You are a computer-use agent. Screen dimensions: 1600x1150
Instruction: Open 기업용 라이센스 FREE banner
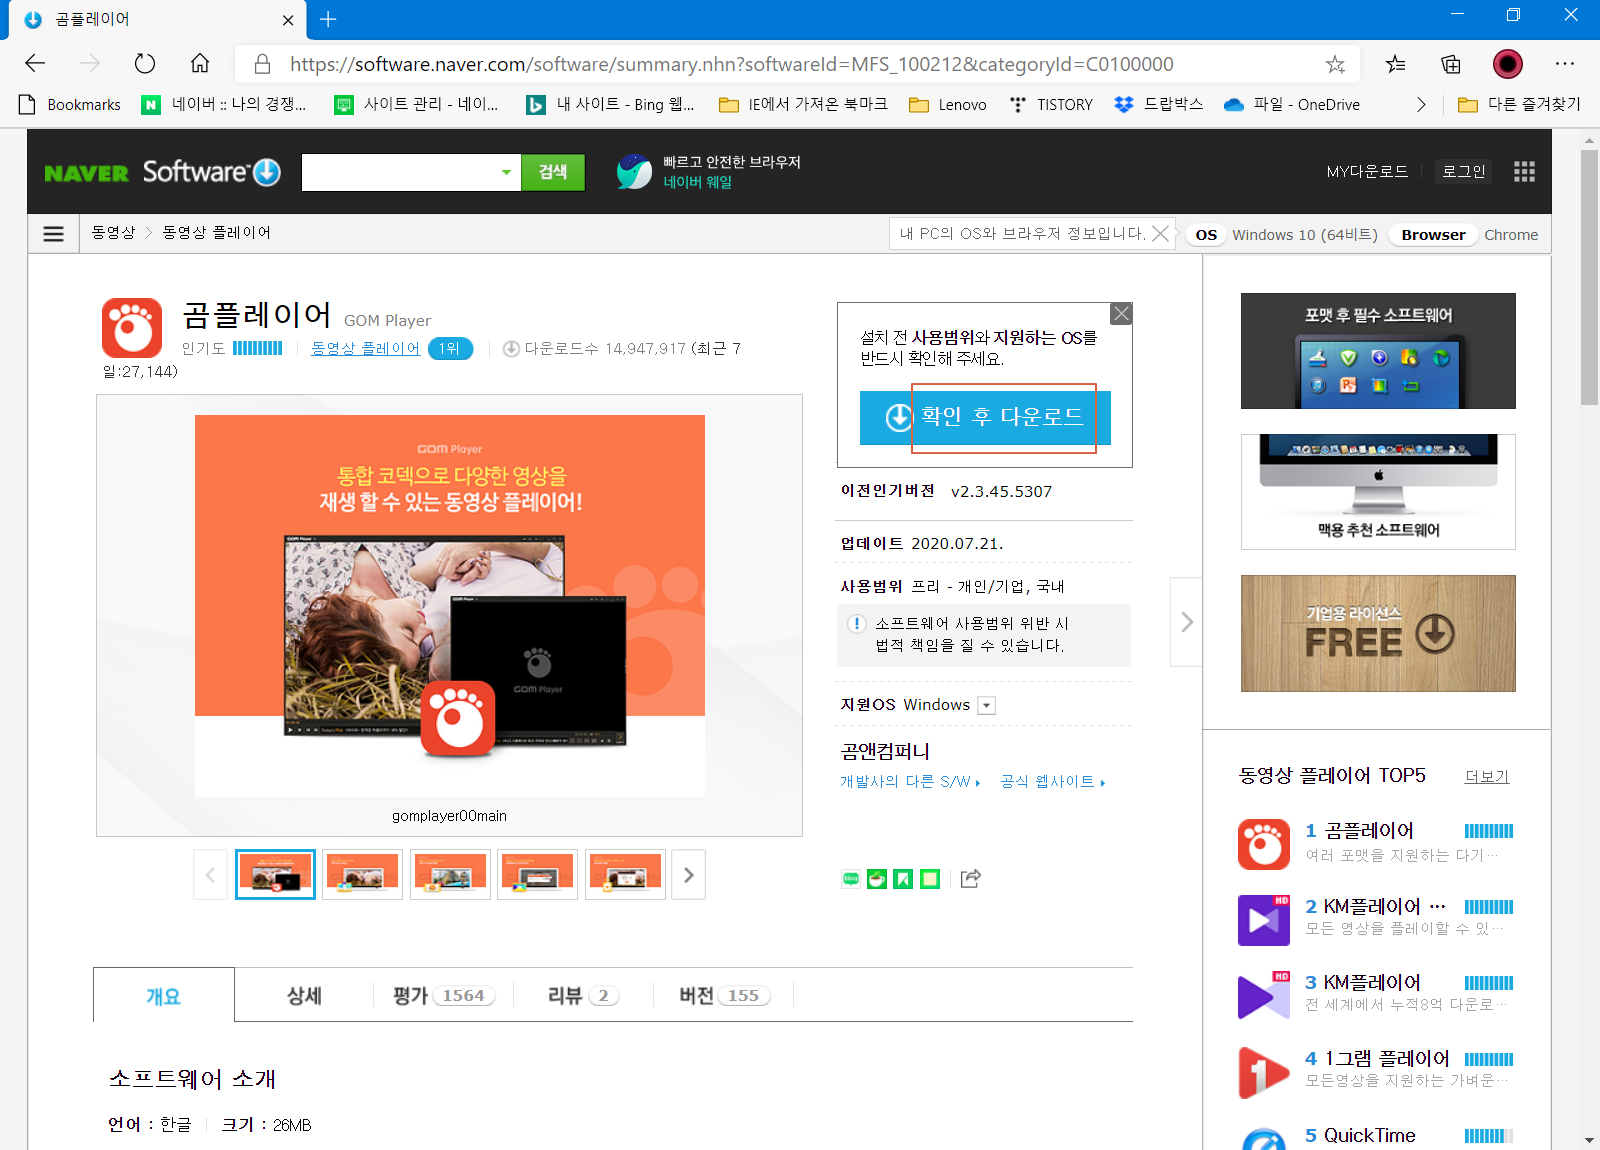tap(1378, 633)
